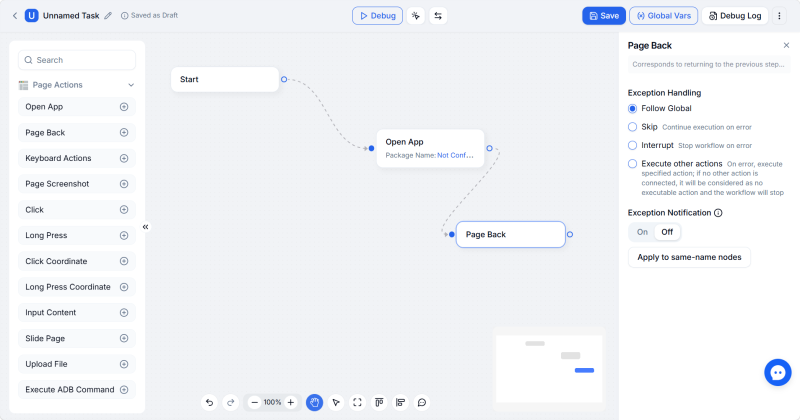This screenshot has width=800, height=420.
Task: Click Apply to same-name nodes
Action: point(689,257)
